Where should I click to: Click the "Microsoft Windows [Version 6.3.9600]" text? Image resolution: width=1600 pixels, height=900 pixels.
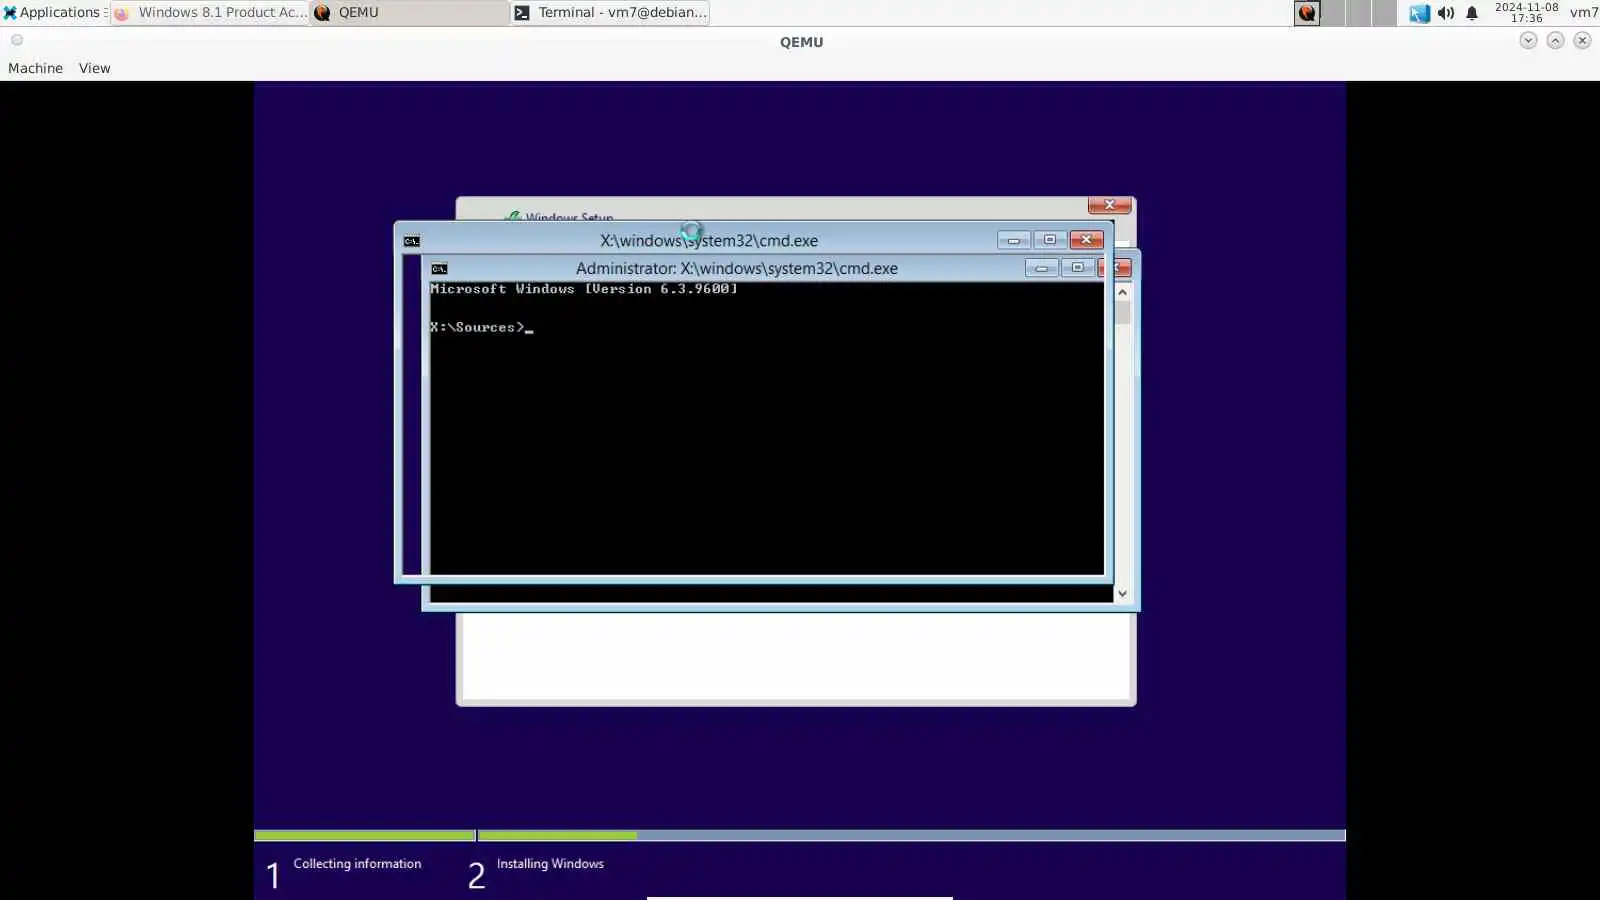[x=584, y=289]
